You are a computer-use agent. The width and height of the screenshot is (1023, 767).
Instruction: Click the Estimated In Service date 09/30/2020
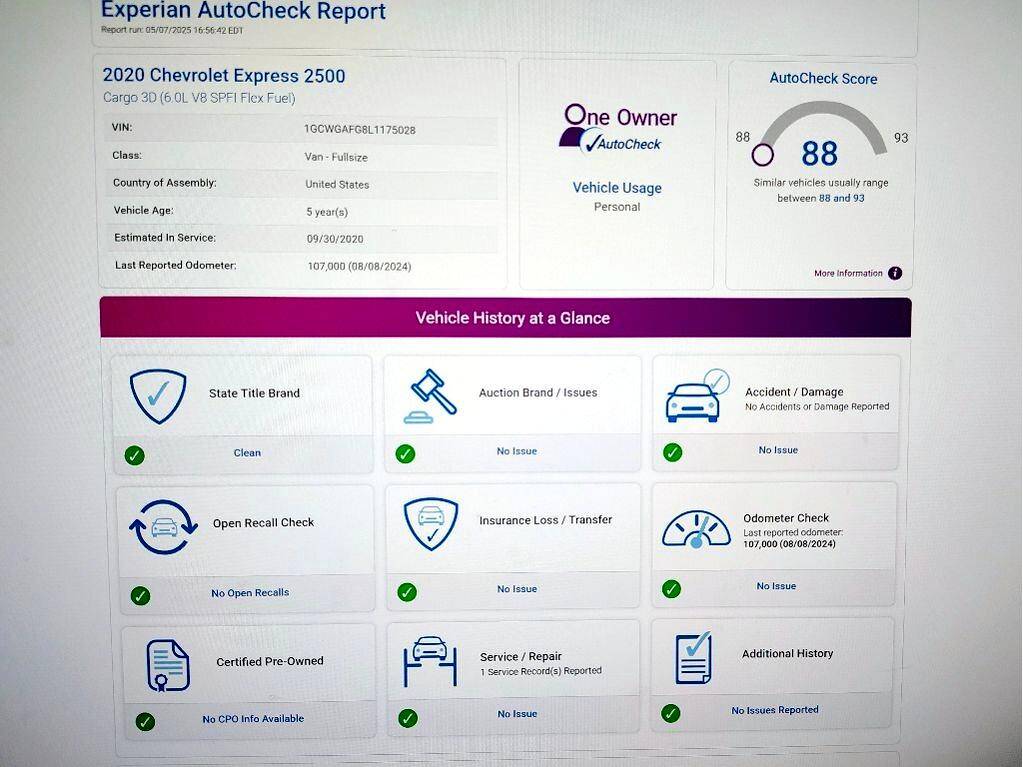335,239
